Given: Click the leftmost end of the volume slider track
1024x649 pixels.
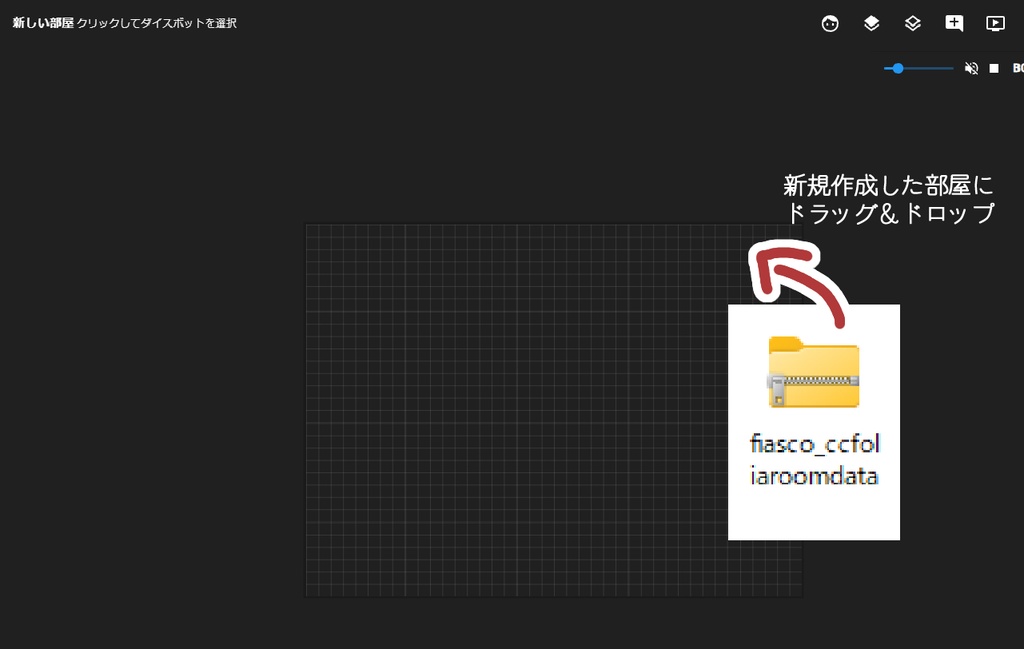Looking at the screenshot, I should point(885,68).
